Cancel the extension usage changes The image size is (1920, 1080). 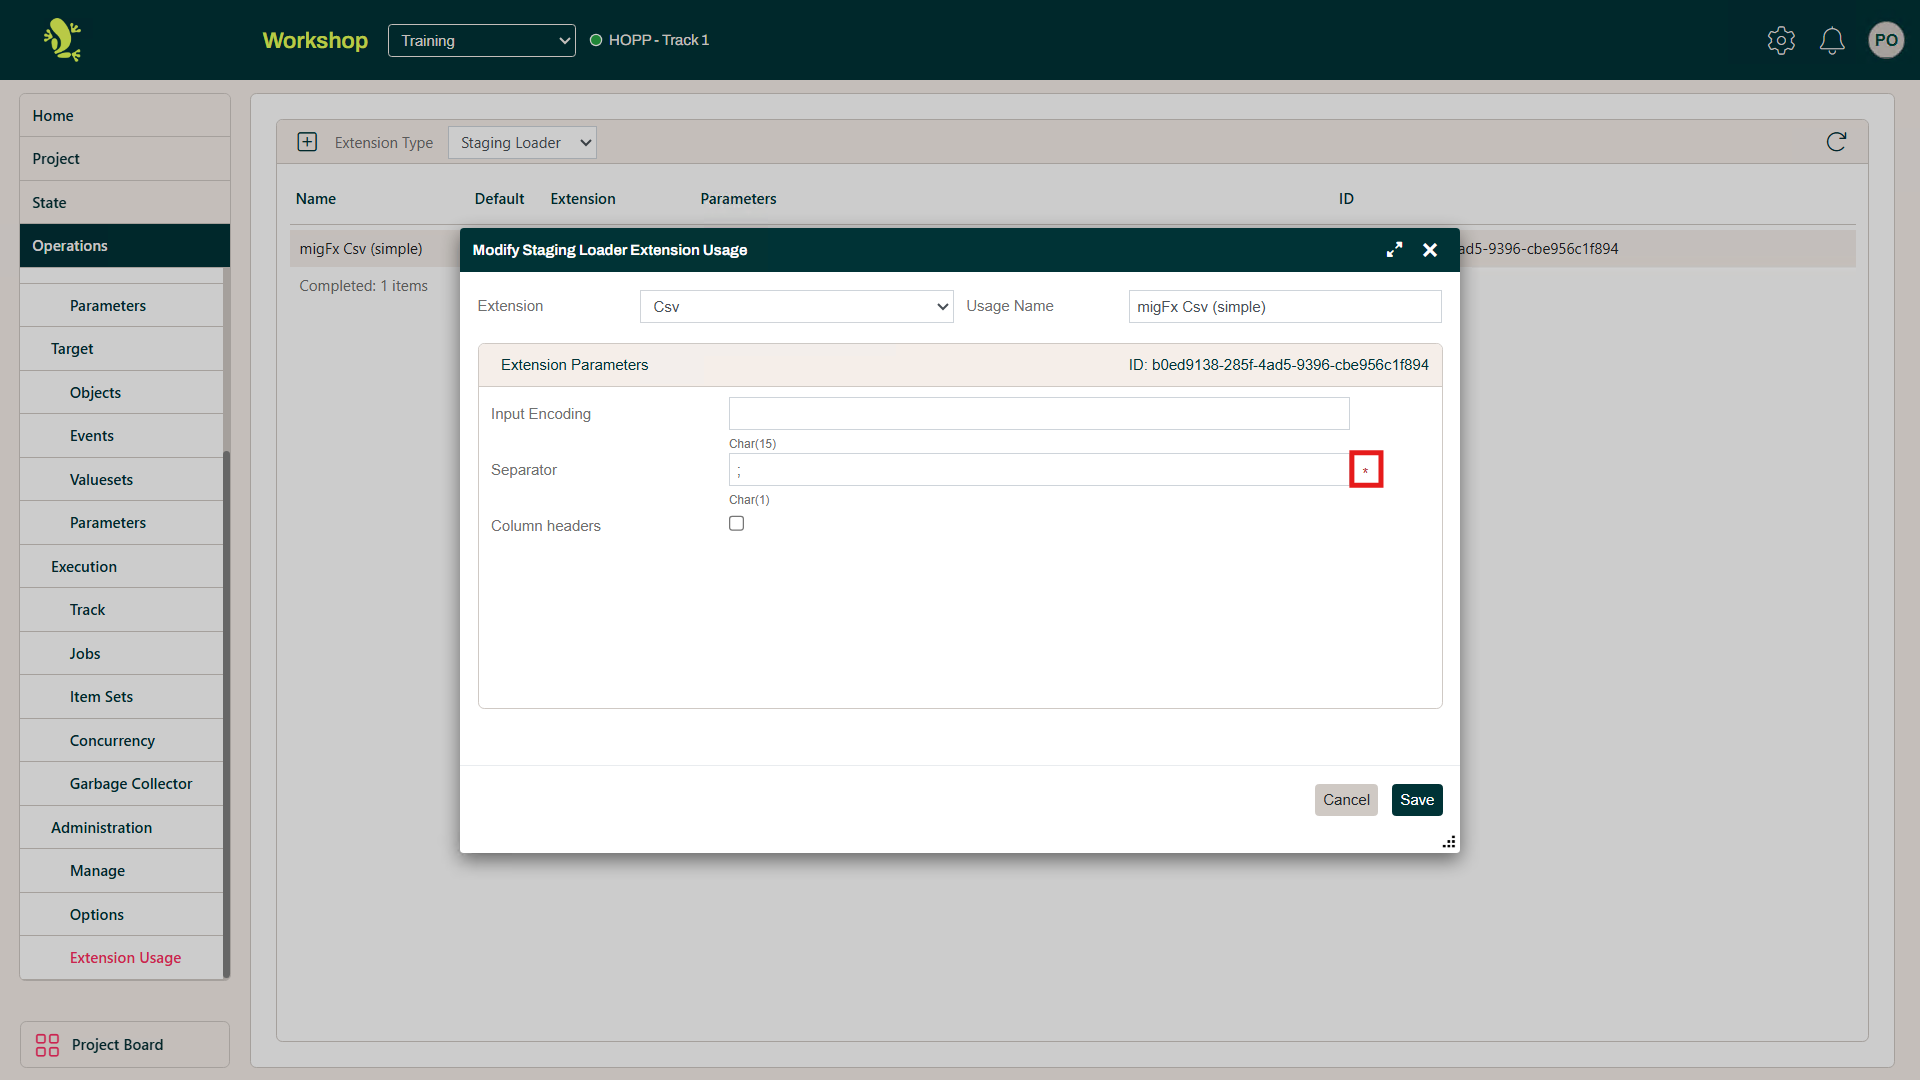(x=1346, y=799)
